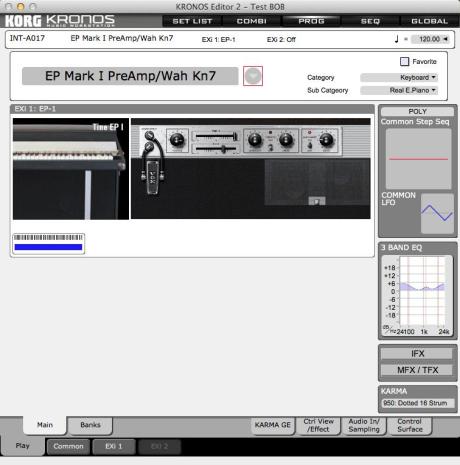
Task: Click the tremolo left knob
Action: [255, 140]
